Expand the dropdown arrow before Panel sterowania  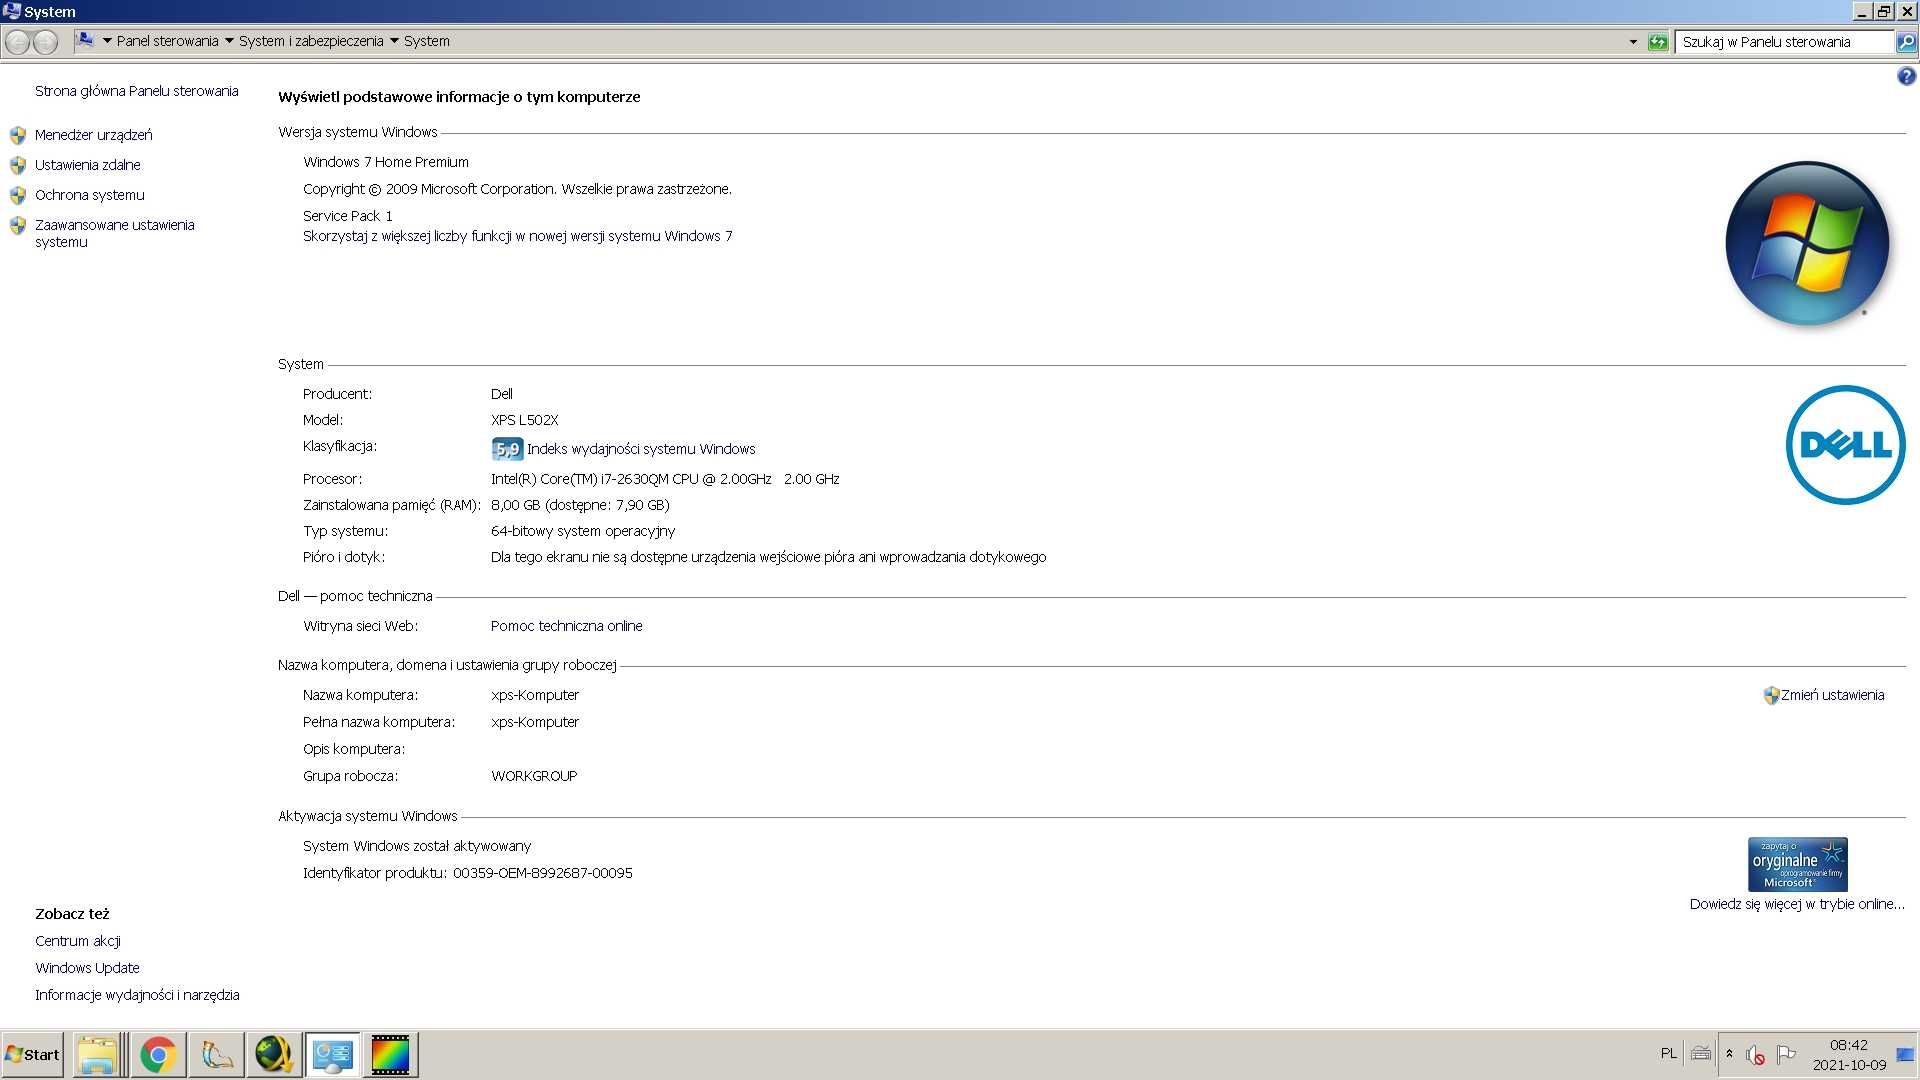[107, 41]
